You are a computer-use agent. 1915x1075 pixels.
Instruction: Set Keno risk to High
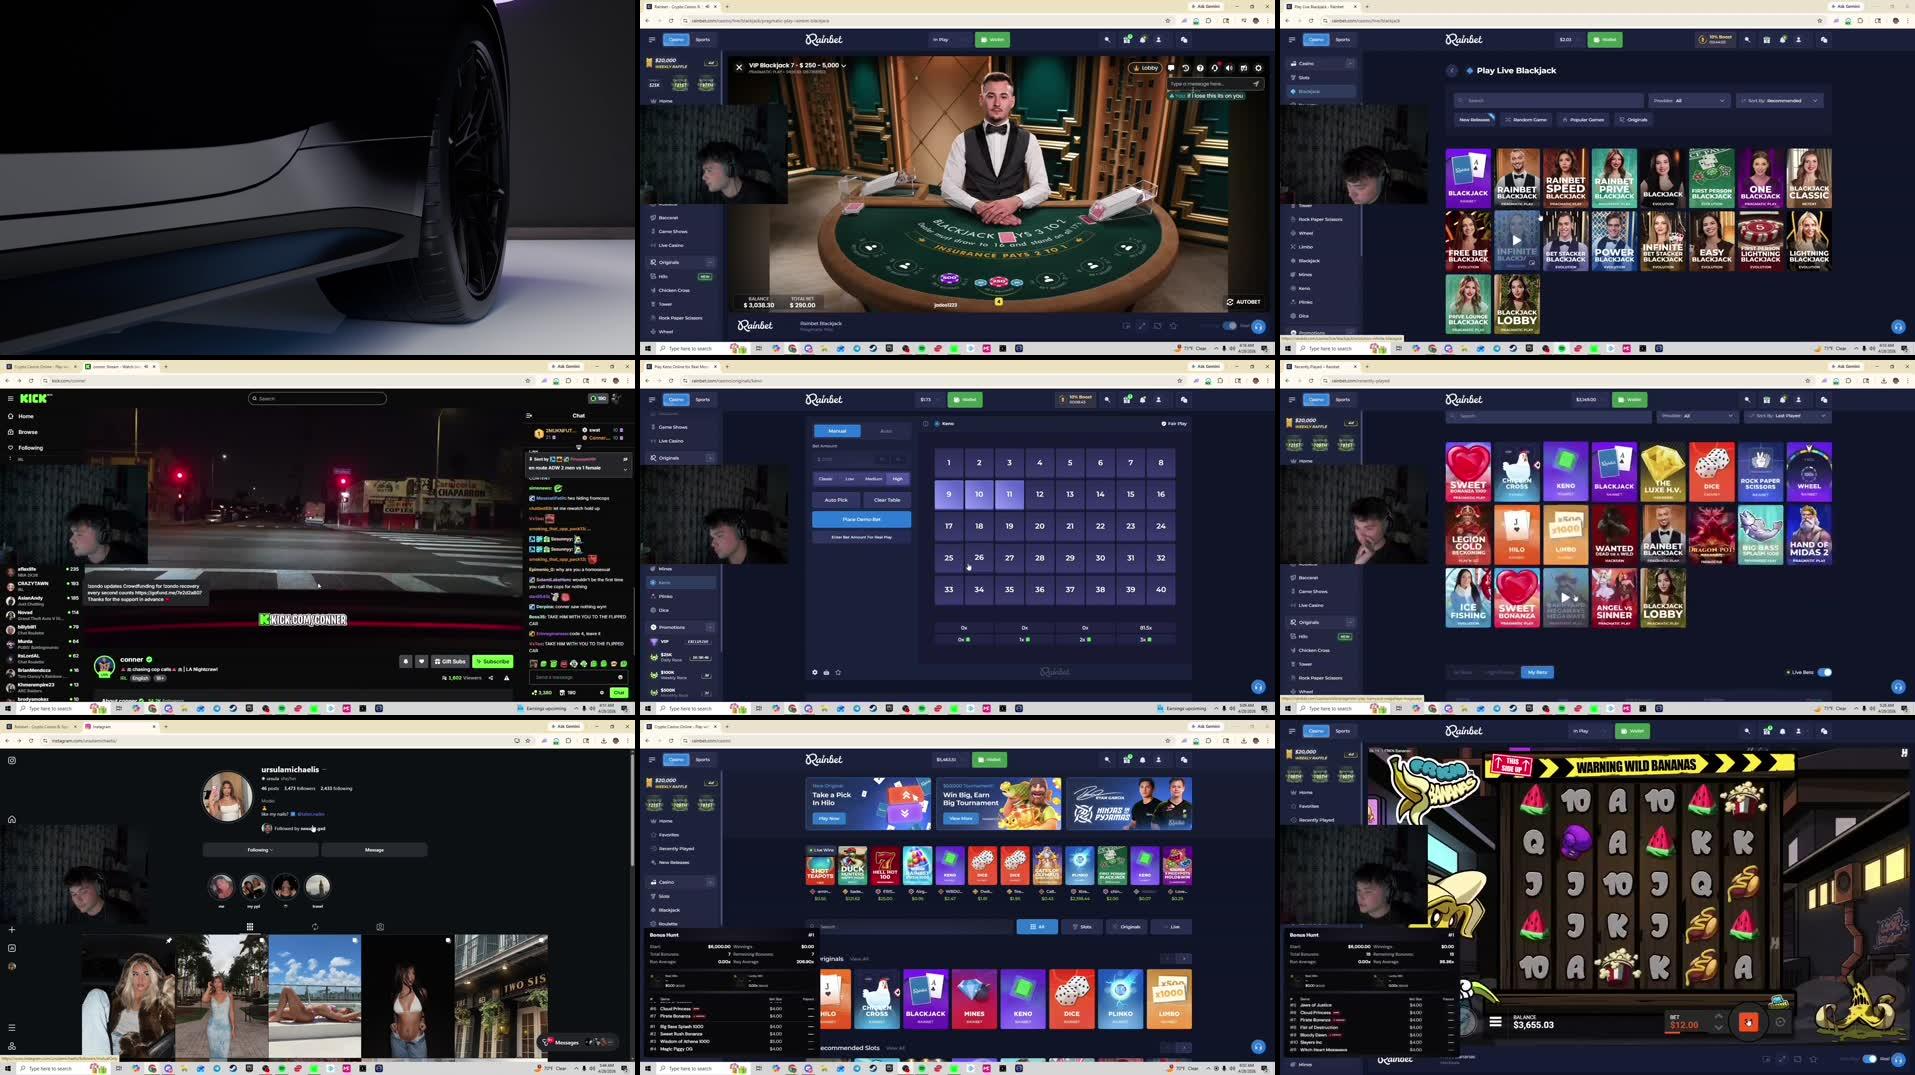click(898, 478)
